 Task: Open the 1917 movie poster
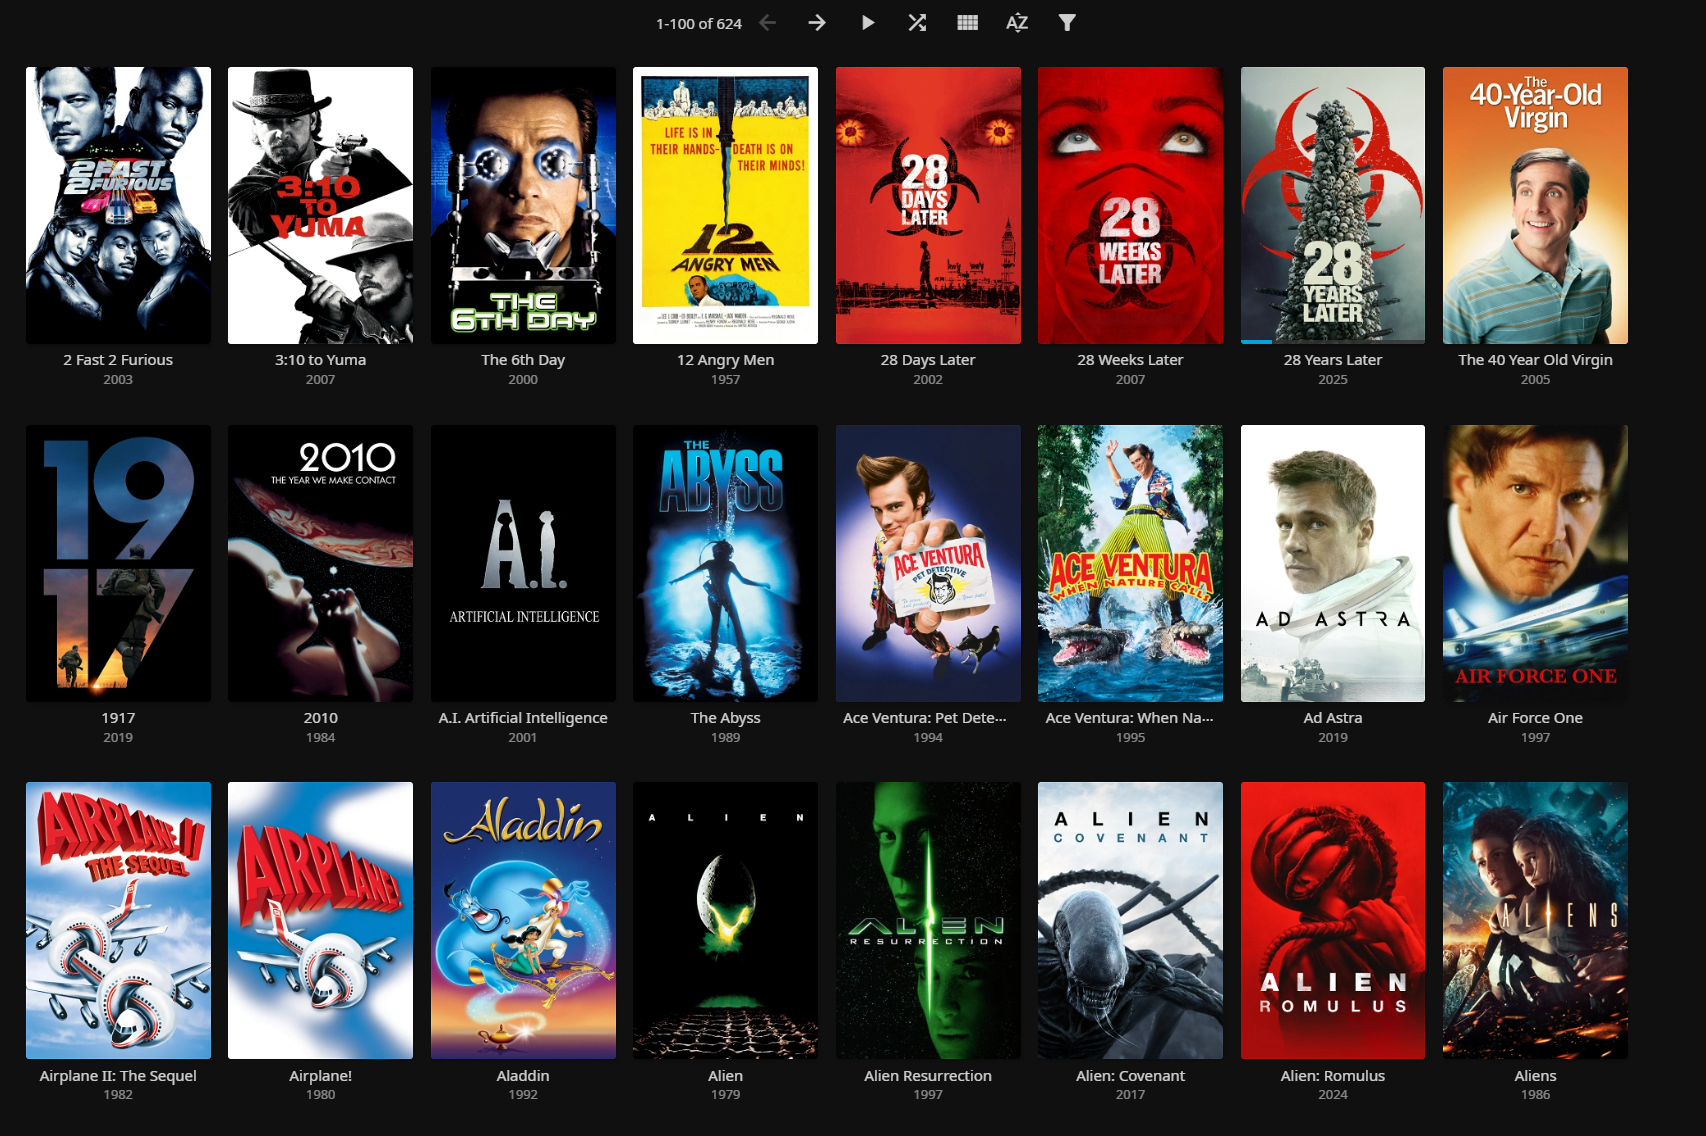[118, 563]
